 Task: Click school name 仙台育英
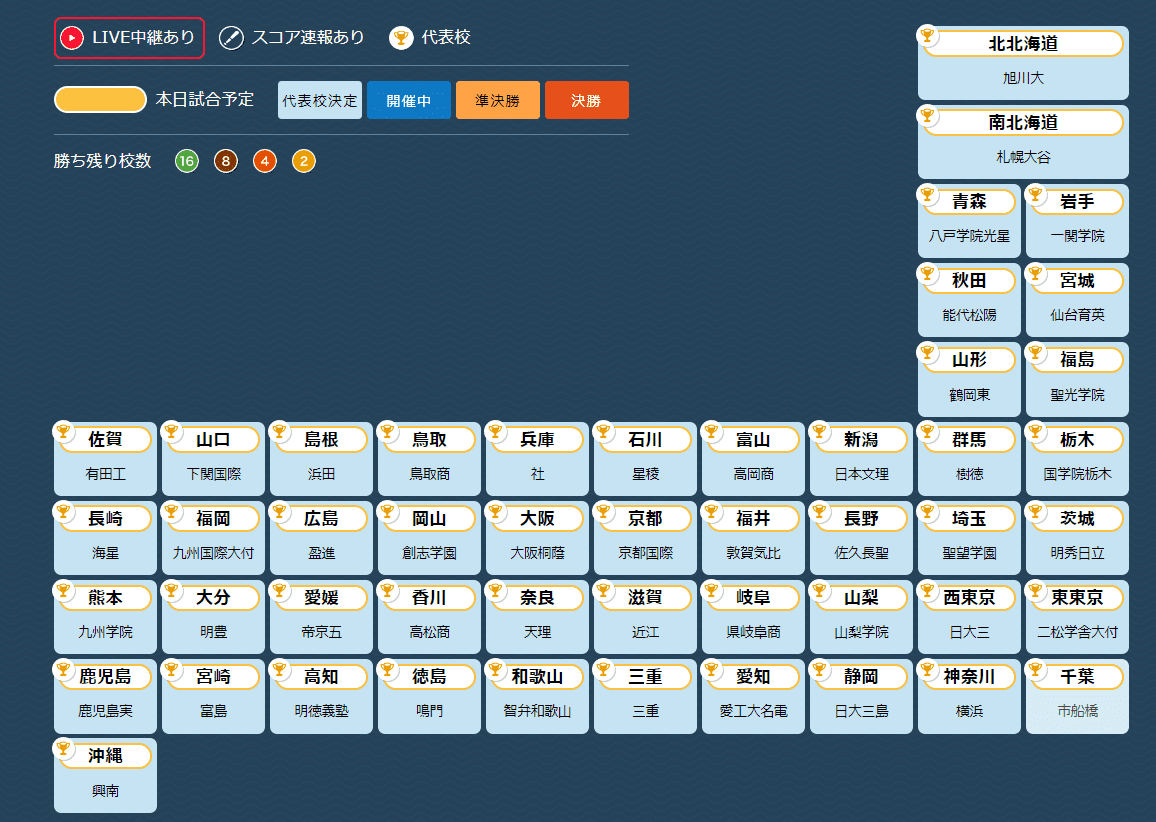(1077, 316)
